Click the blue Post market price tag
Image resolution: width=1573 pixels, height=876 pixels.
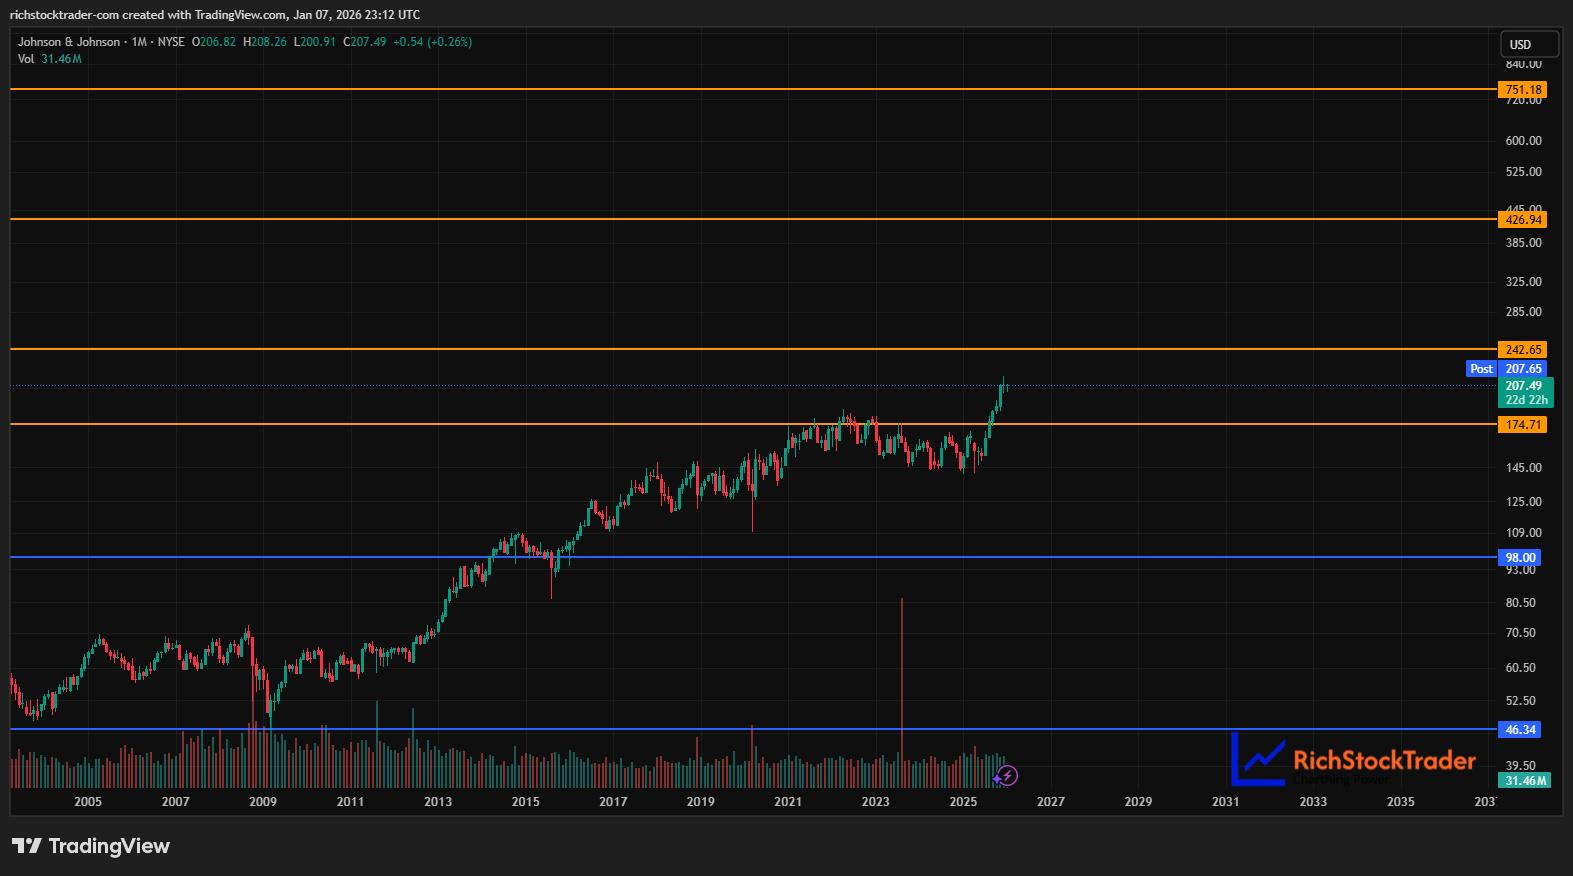click(1481, 369)
